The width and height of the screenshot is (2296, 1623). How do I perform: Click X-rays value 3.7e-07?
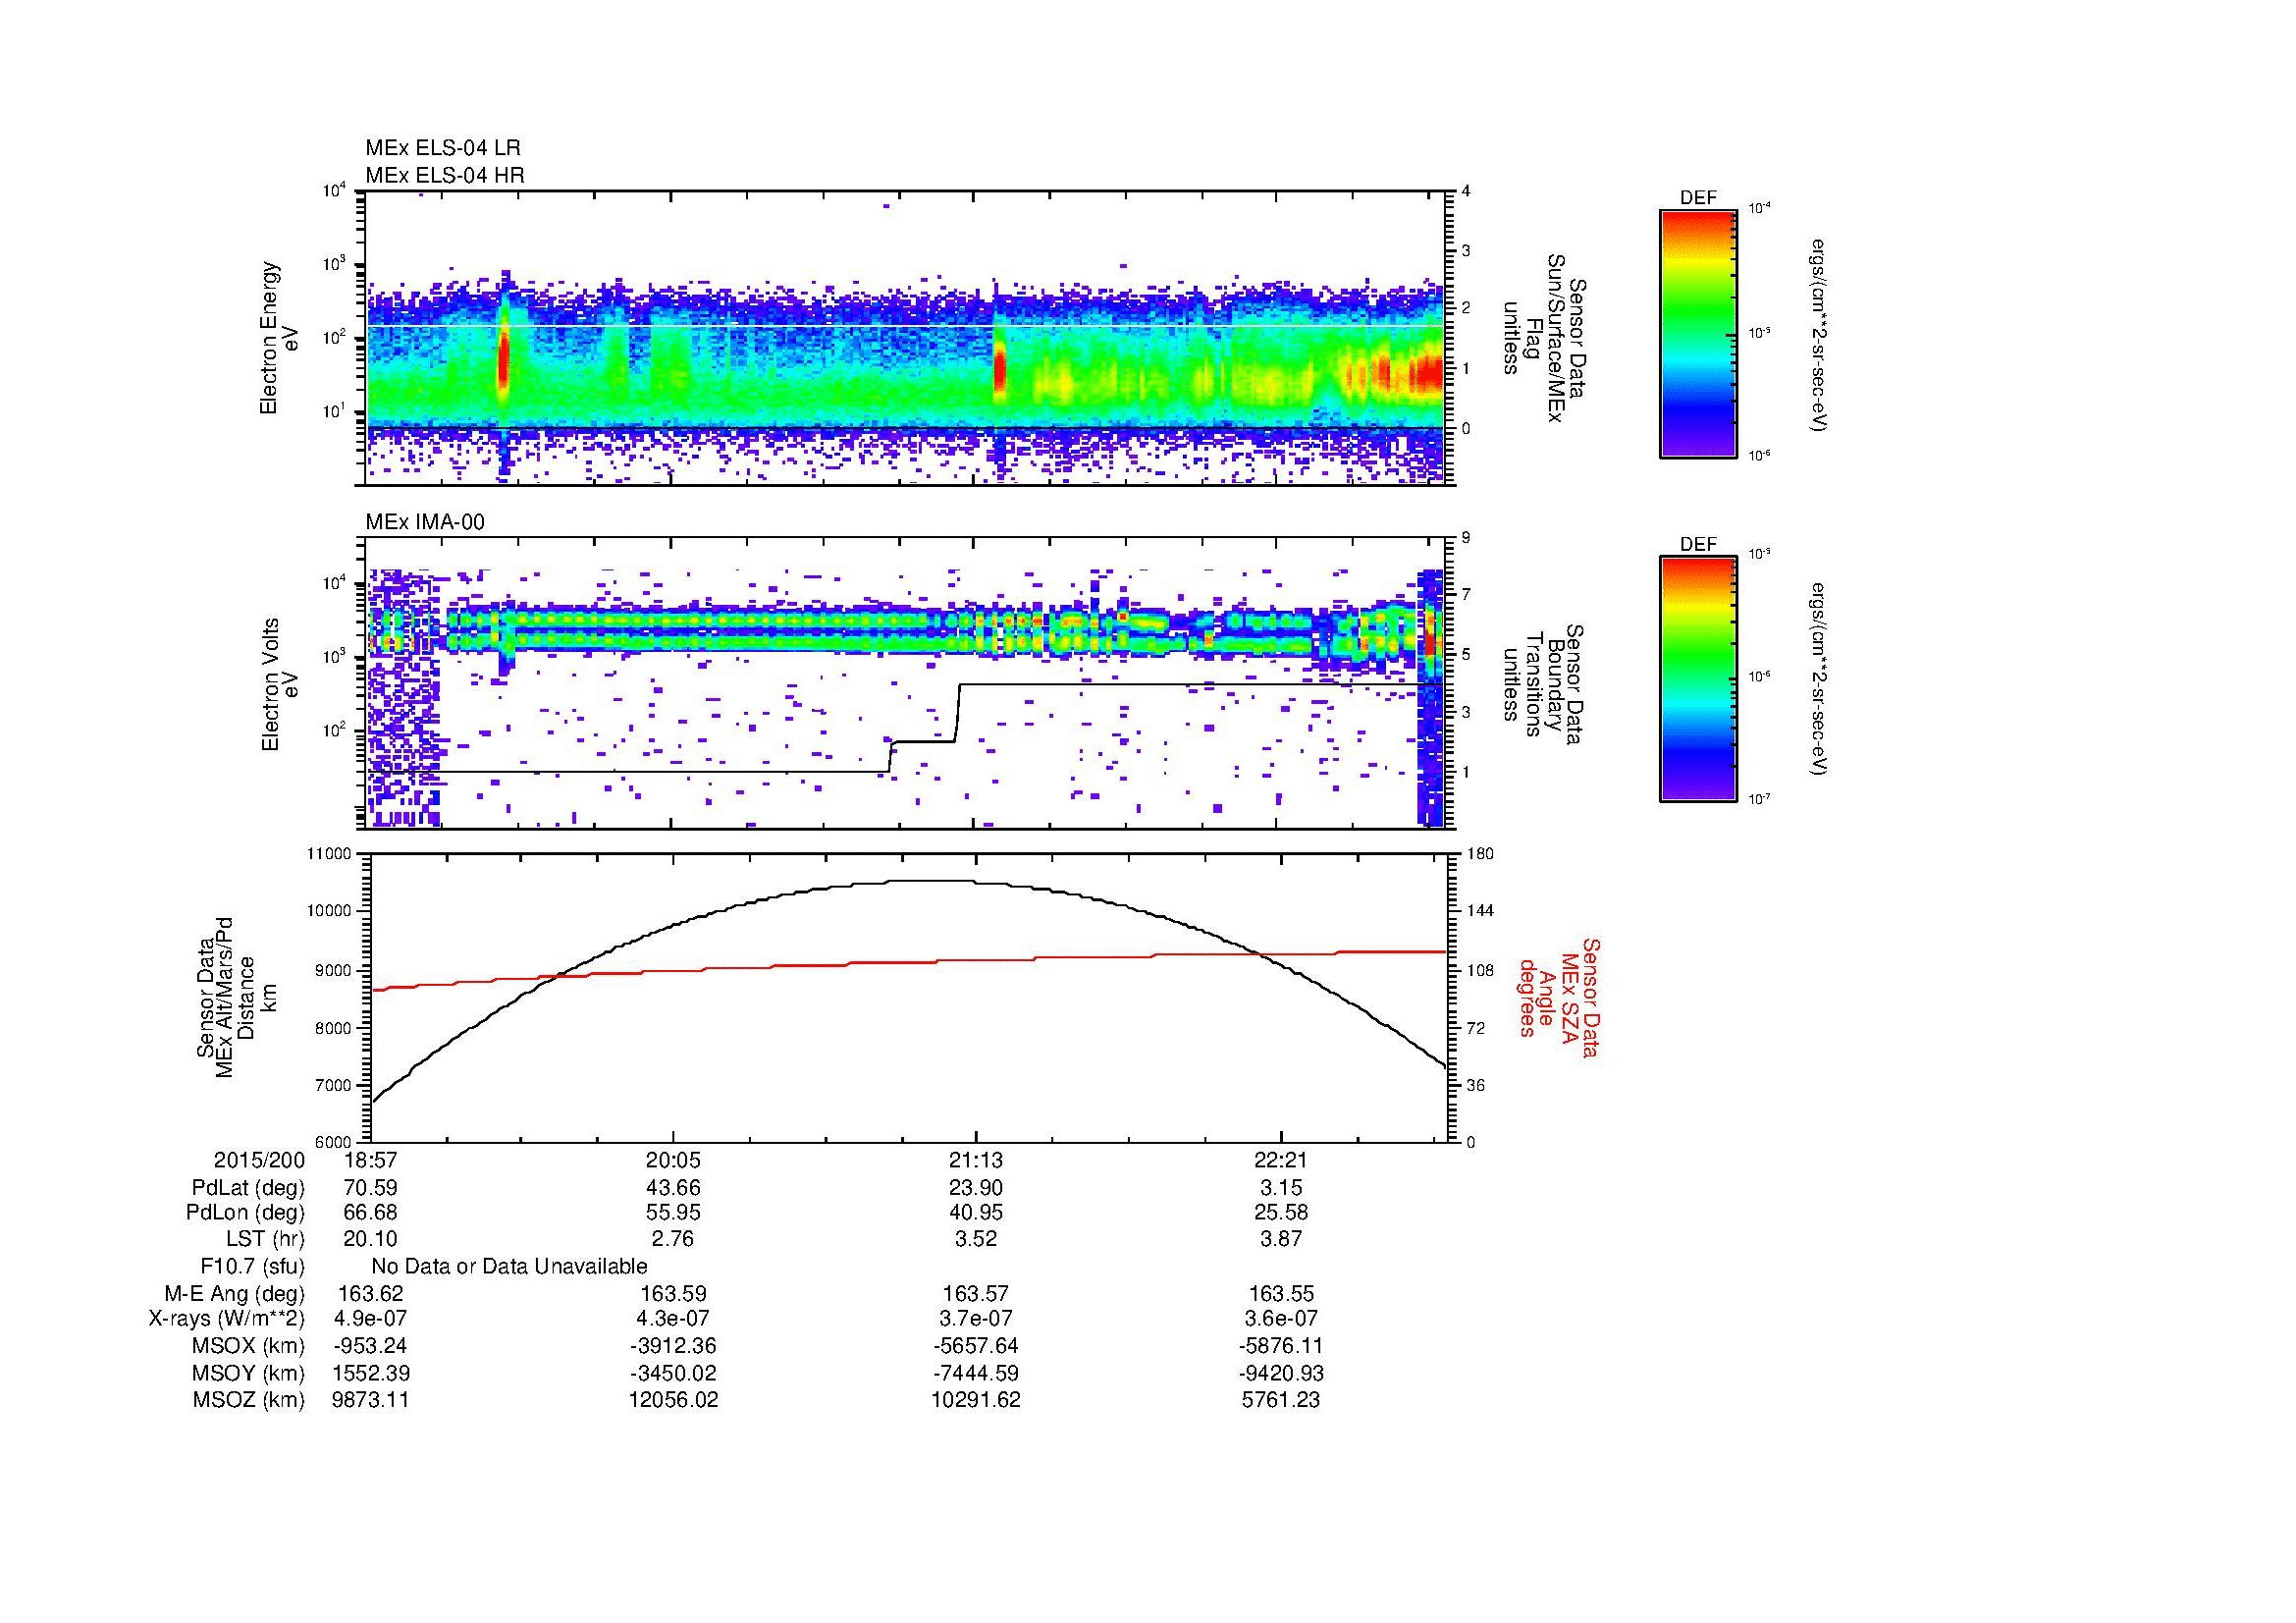pos(976,1319)
